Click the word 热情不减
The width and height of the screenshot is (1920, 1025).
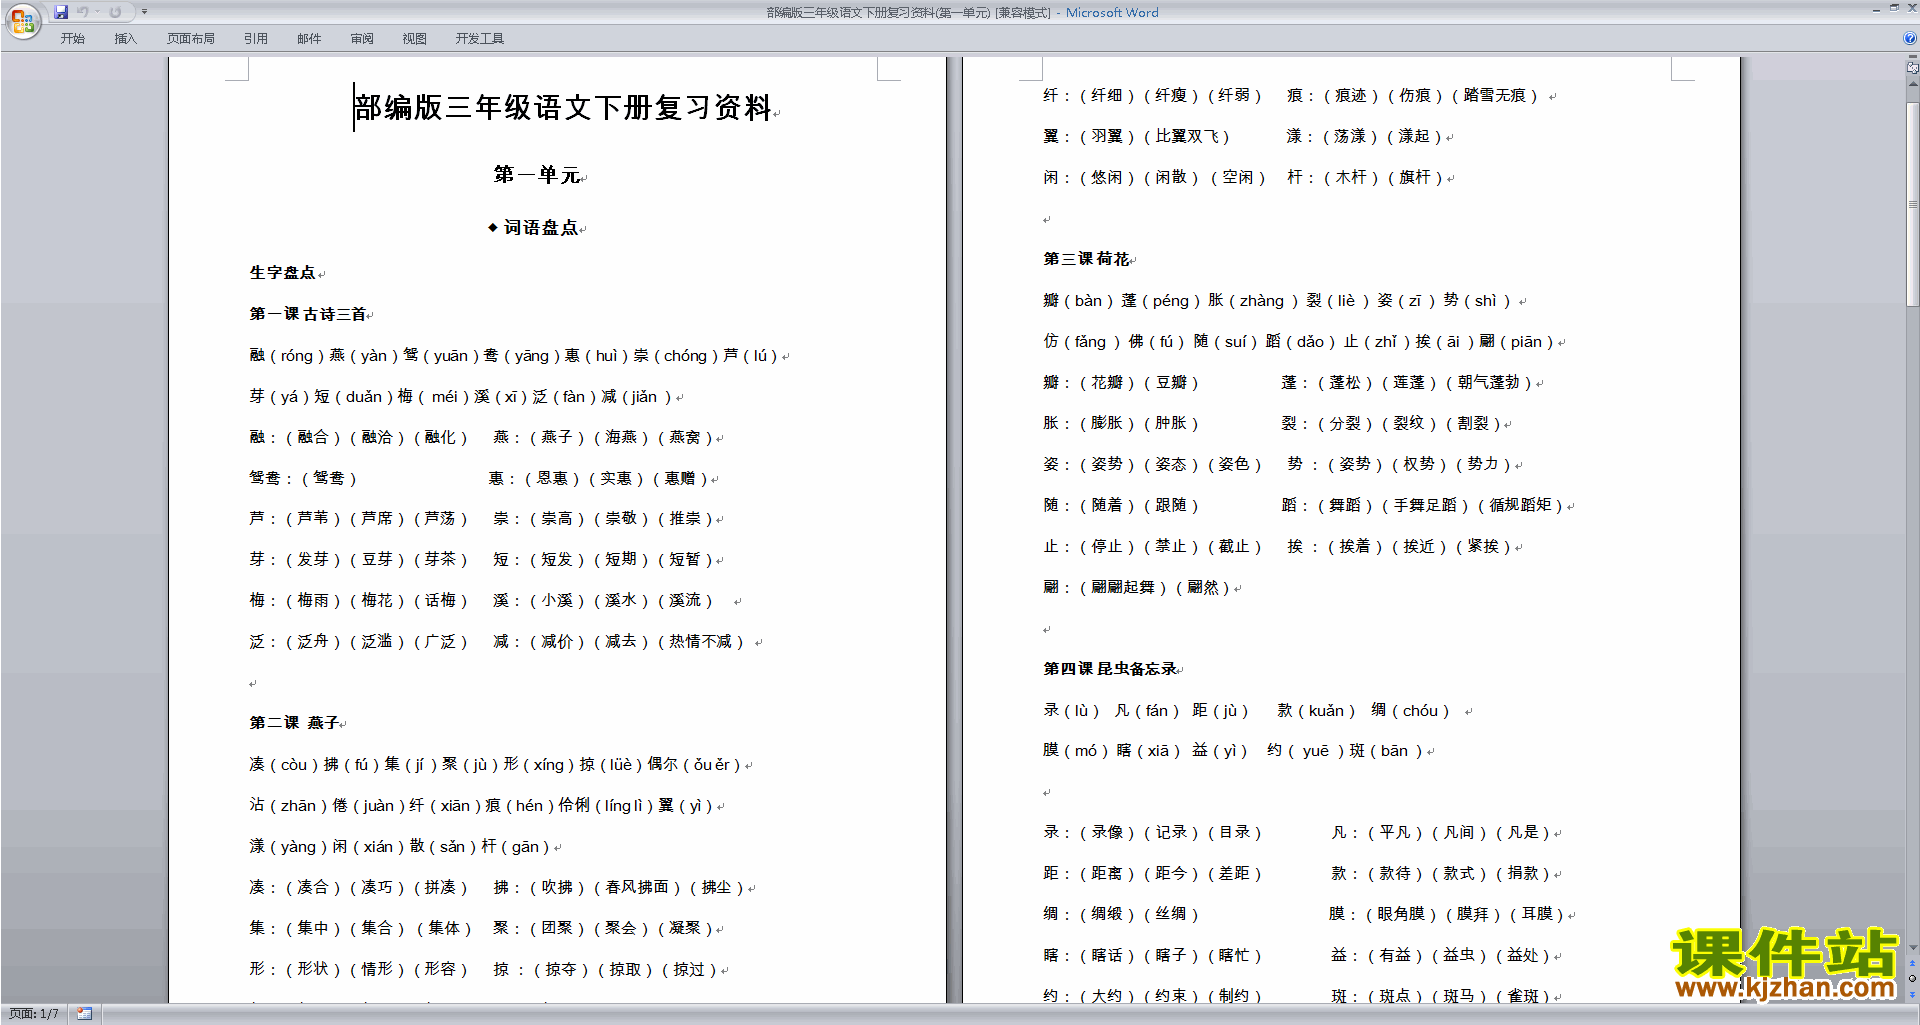tap(700, 642)
